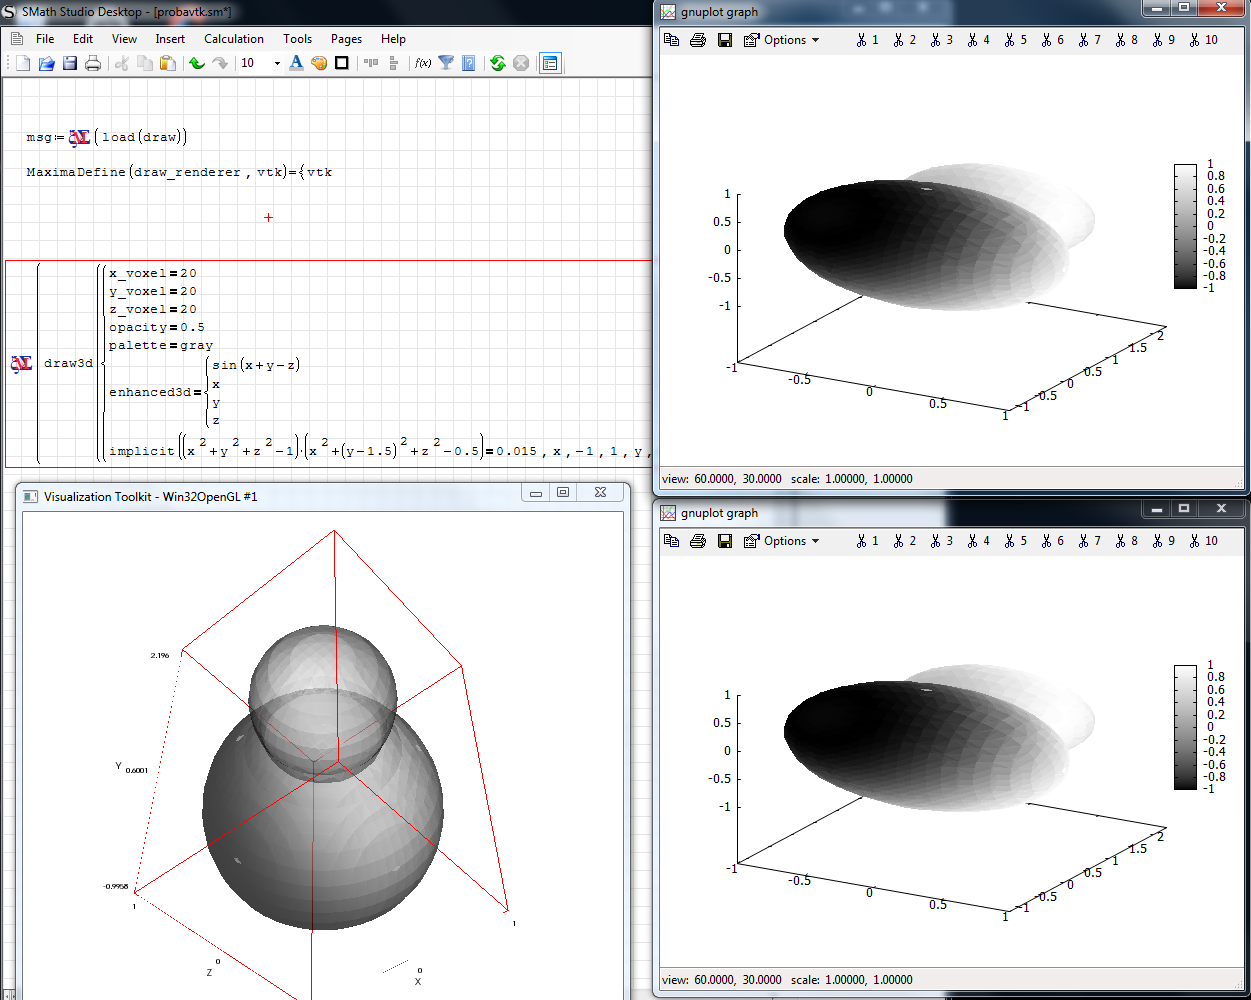
Task: Open the Calculation menu
Action: tap(234, 39)
